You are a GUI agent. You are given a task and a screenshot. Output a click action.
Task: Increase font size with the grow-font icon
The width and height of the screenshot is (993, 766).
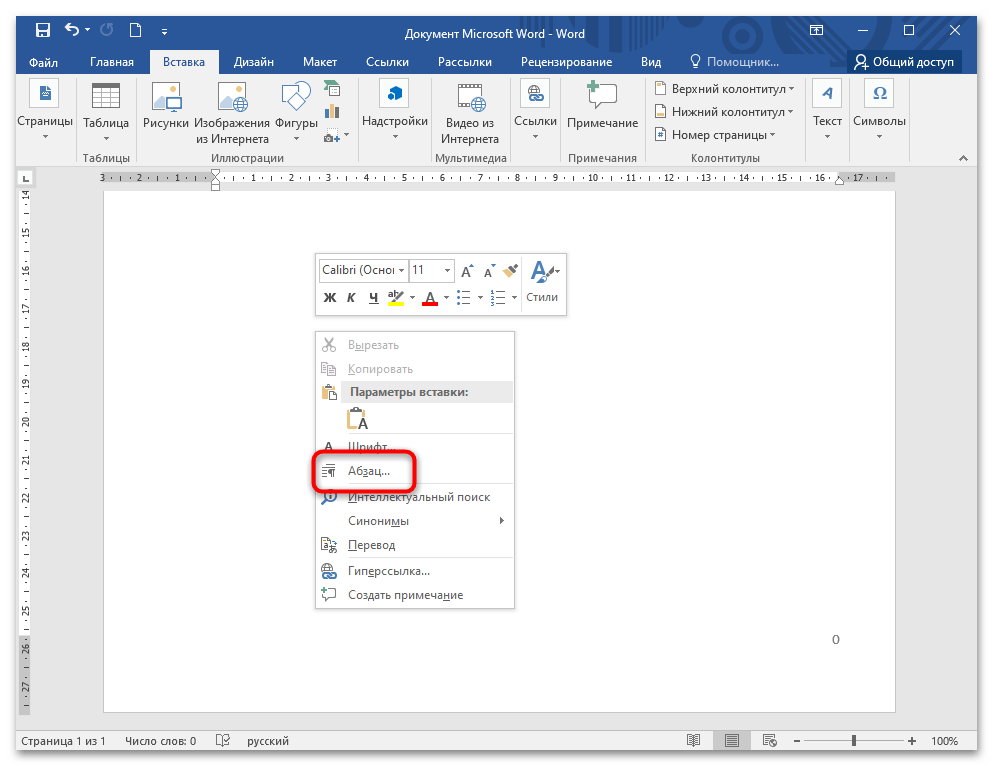click(467, 271)
